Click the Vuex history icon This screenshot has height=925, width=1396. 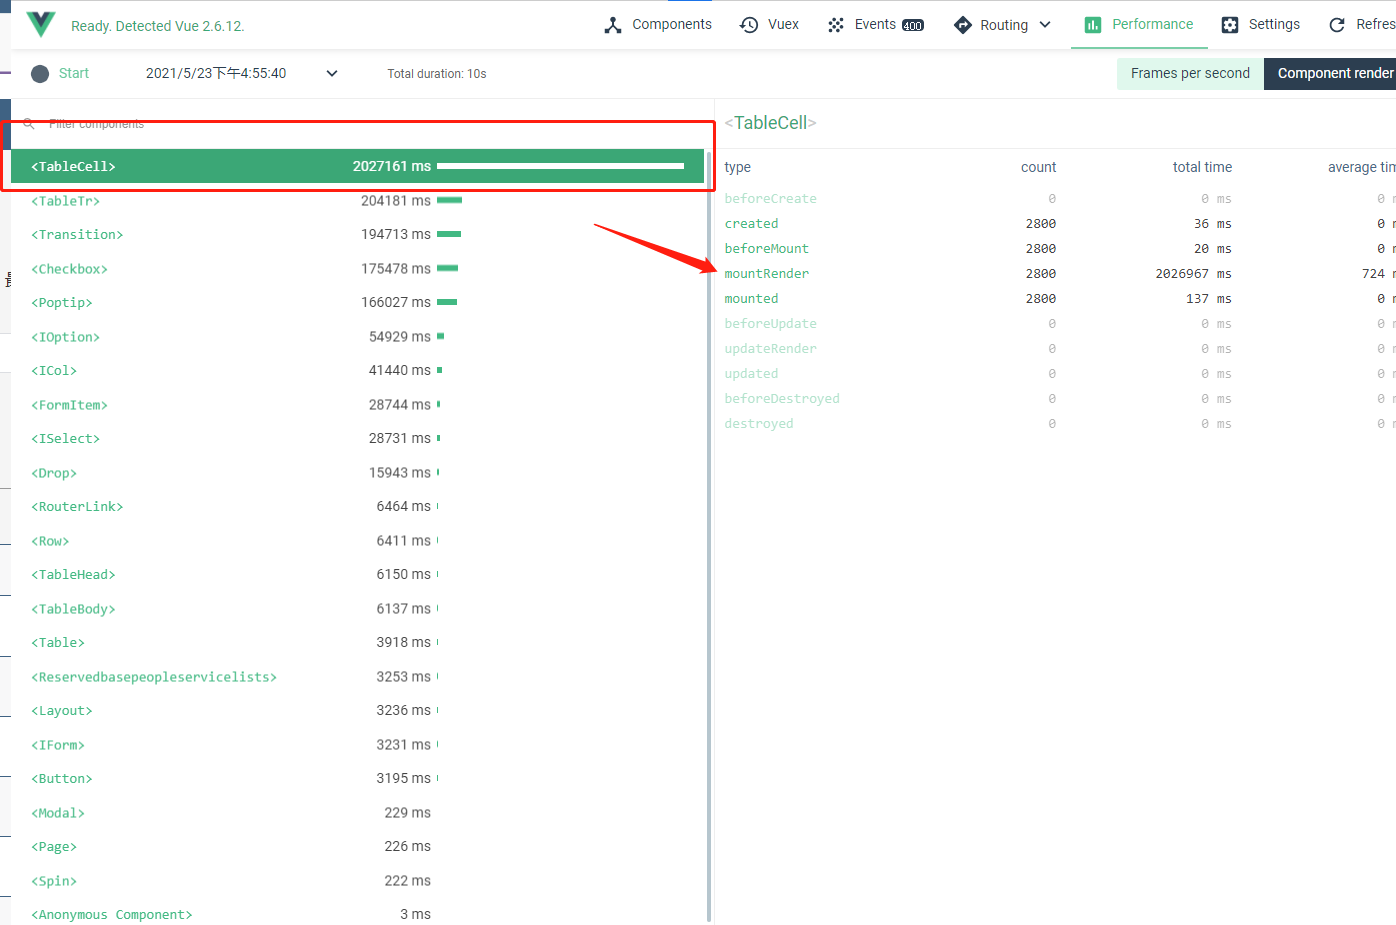point(749,25)
